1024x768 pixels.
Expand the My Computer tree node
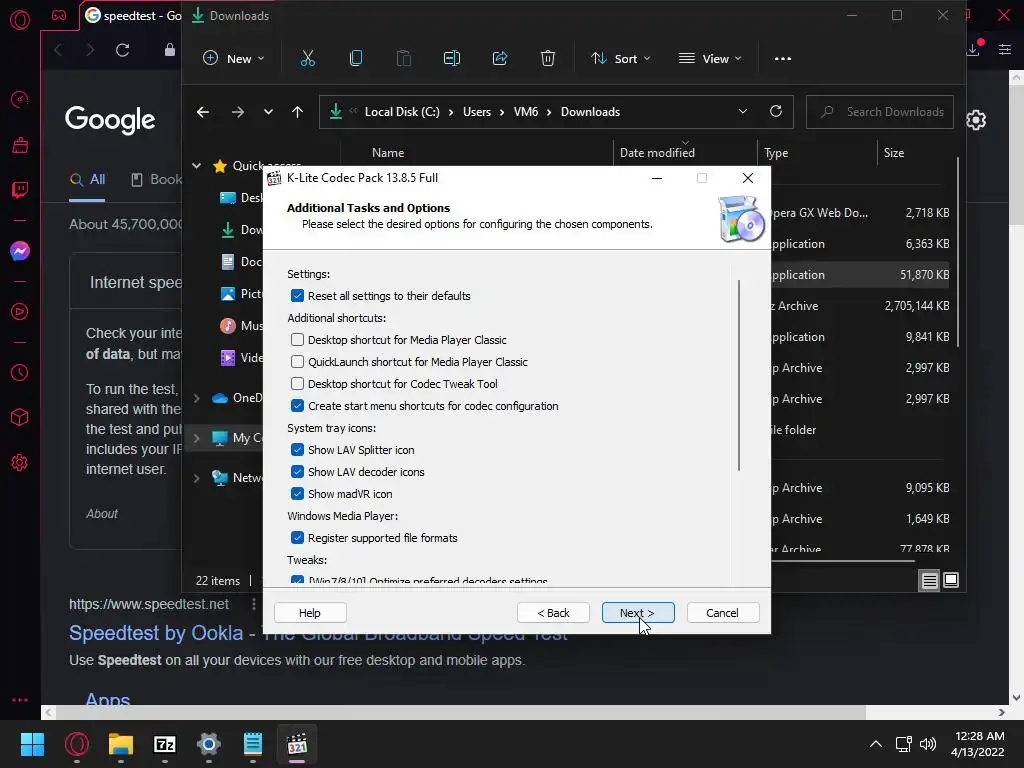coord(197,438)
